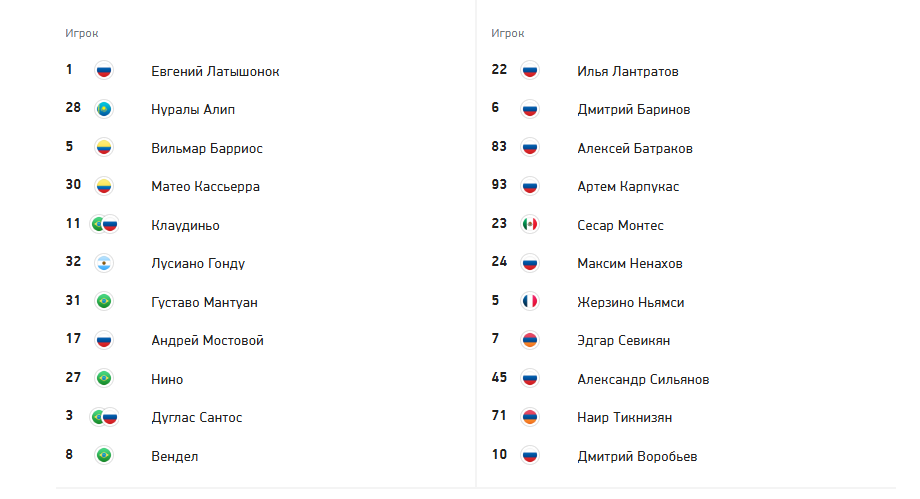This screenshot has width=920, height=499.
Task: Select Алексей Батраков from right squad
Action: [635, 149]
